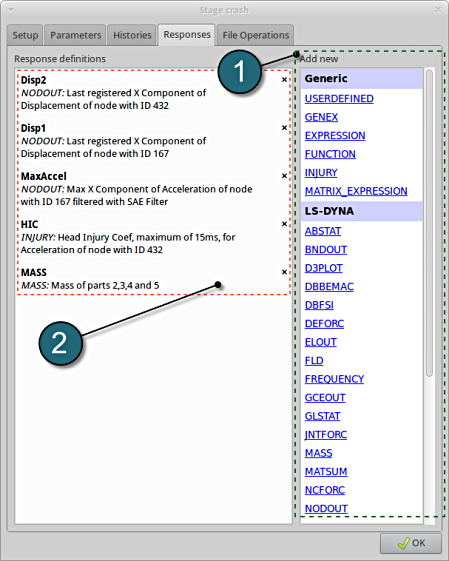
Task: Add a BNDOUT response
Action: tap(326, 250)
